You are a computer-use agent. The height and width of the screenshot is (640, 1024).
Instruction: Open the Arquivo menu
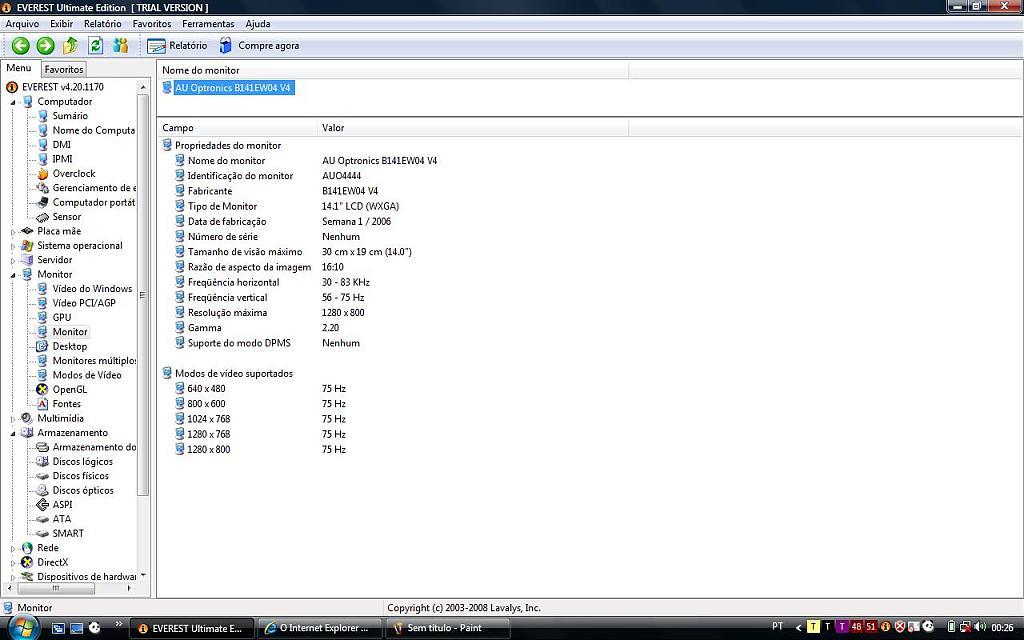(22, 24)
